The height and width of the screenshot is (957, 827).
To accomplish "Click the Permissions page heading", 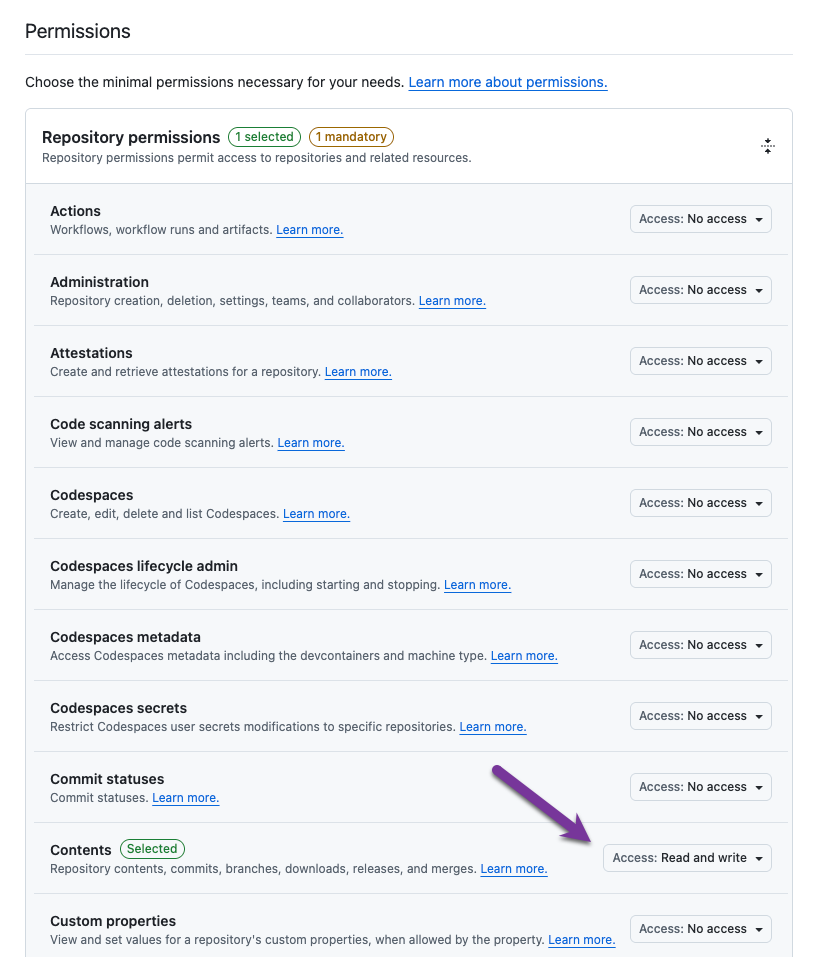I will pyautogui.click(x=78, y=31).
